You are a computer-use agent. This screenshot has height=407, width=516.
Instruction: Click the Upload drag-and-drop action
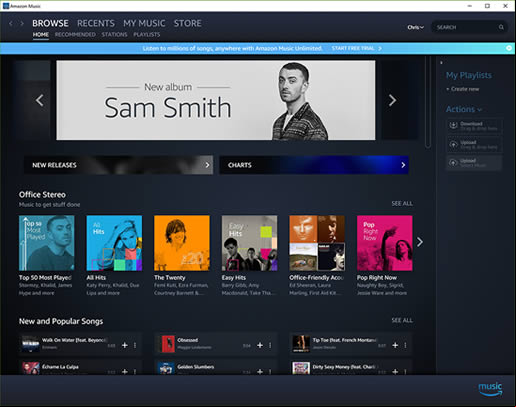coord(474,144)
